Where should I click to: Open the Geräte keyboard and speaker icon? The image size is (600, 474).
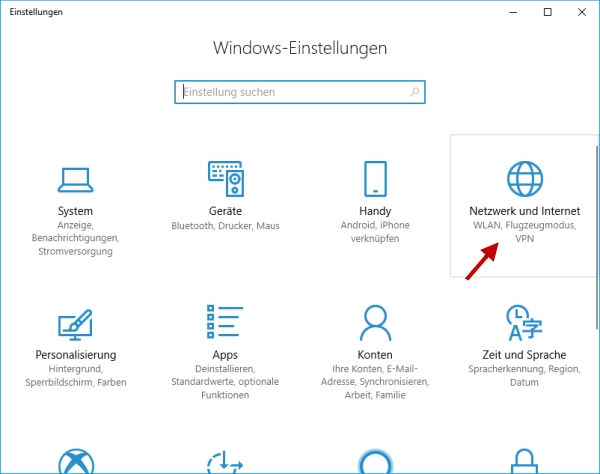coord(226,179)
